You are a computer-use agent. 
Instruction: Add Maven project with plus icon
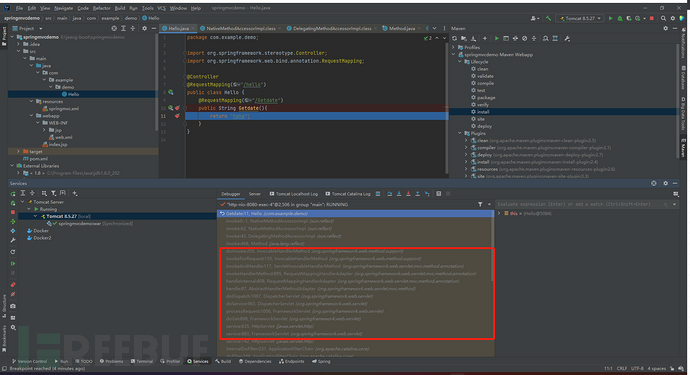pyautogui.click(x=484, y=39)
